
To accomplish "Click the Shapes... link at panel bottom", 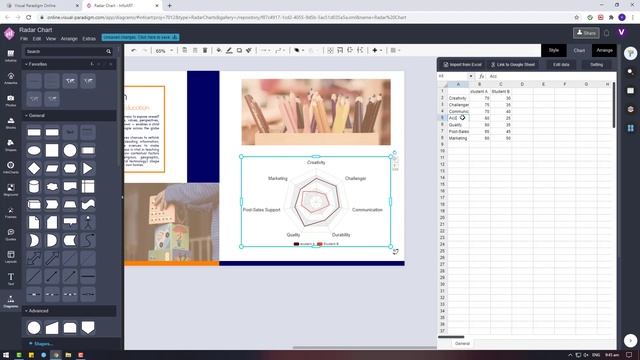I will [x=41, y=343].
